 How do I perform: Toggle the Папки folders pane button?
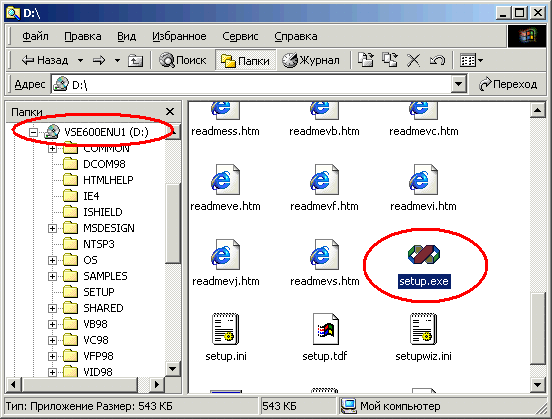pyautogui.click(x=245, y=61)
